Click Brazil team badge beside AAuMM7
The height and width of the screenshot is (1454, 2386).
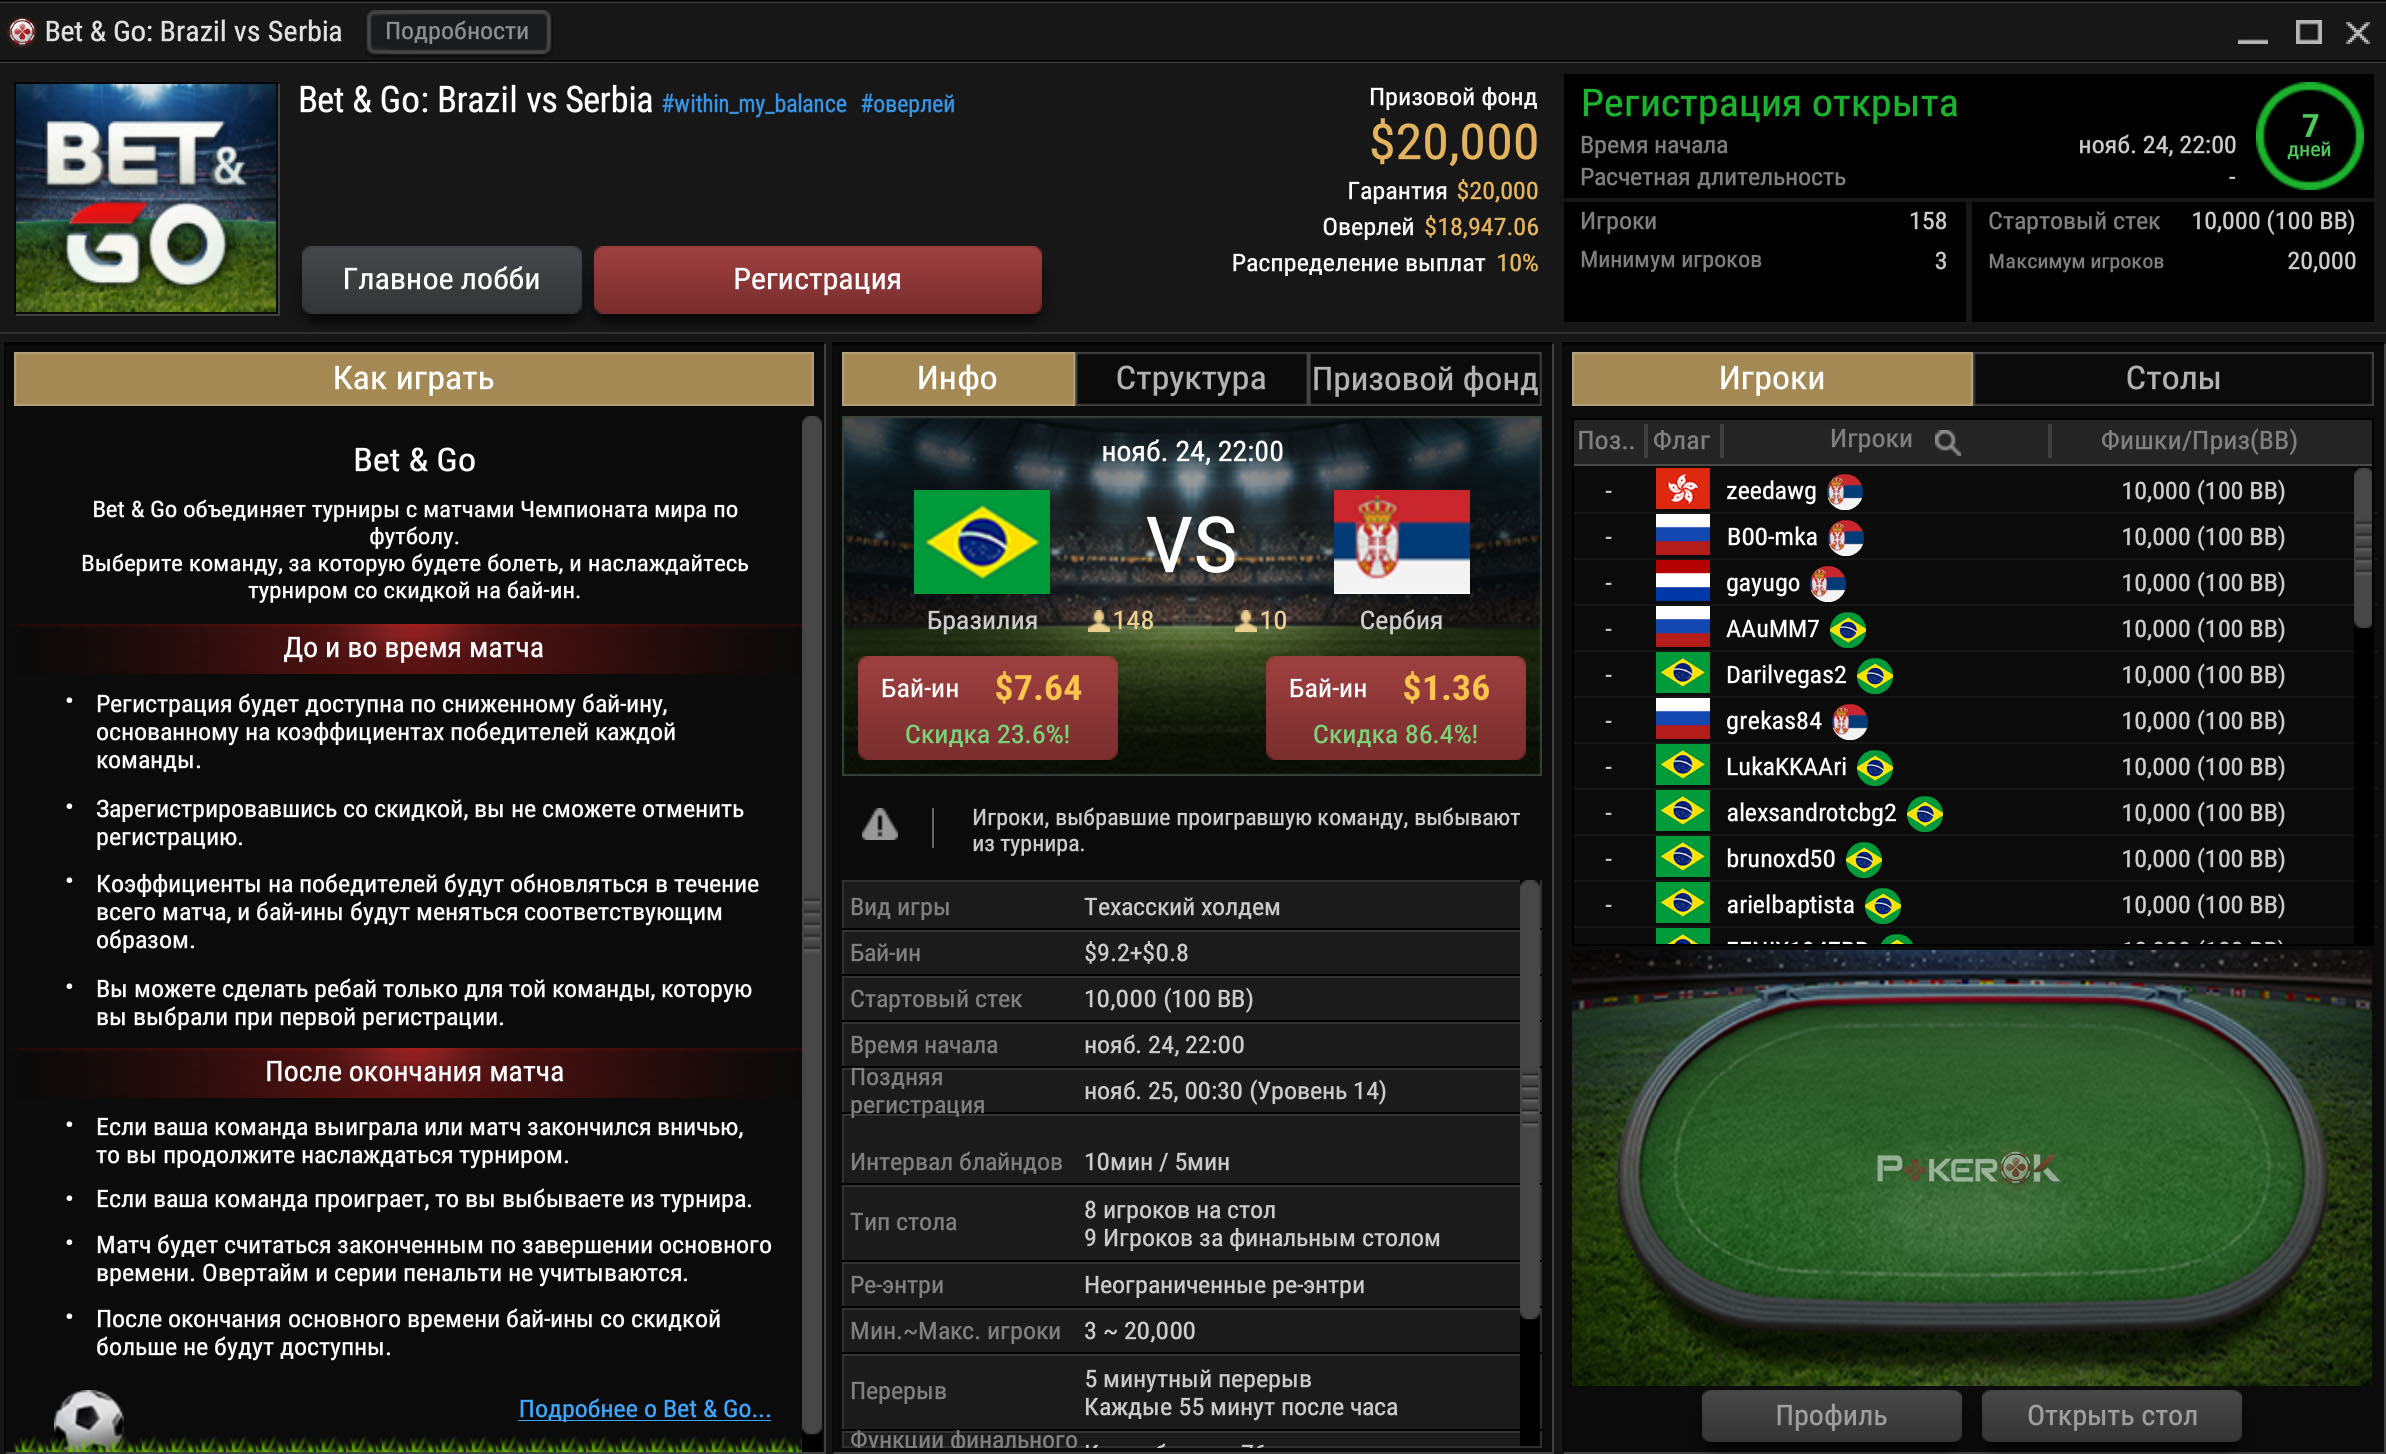1847,630
